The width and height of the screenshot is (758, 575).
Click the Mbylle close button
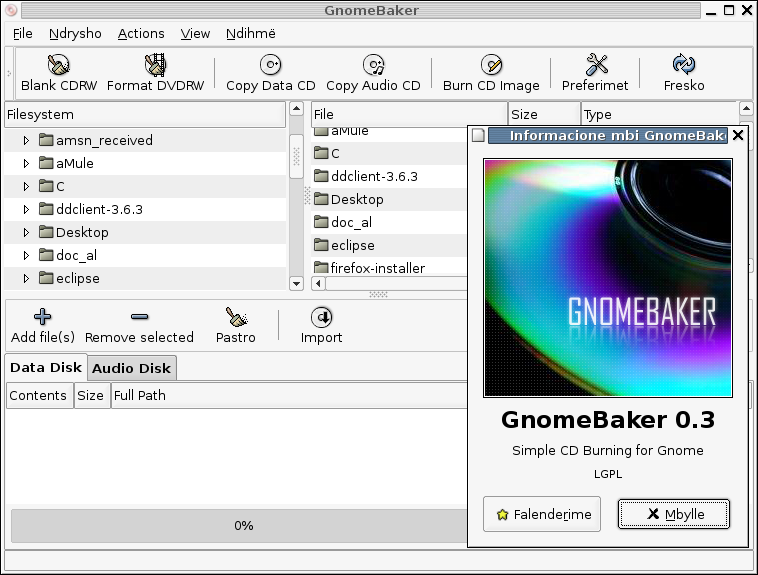click(674, 514)
